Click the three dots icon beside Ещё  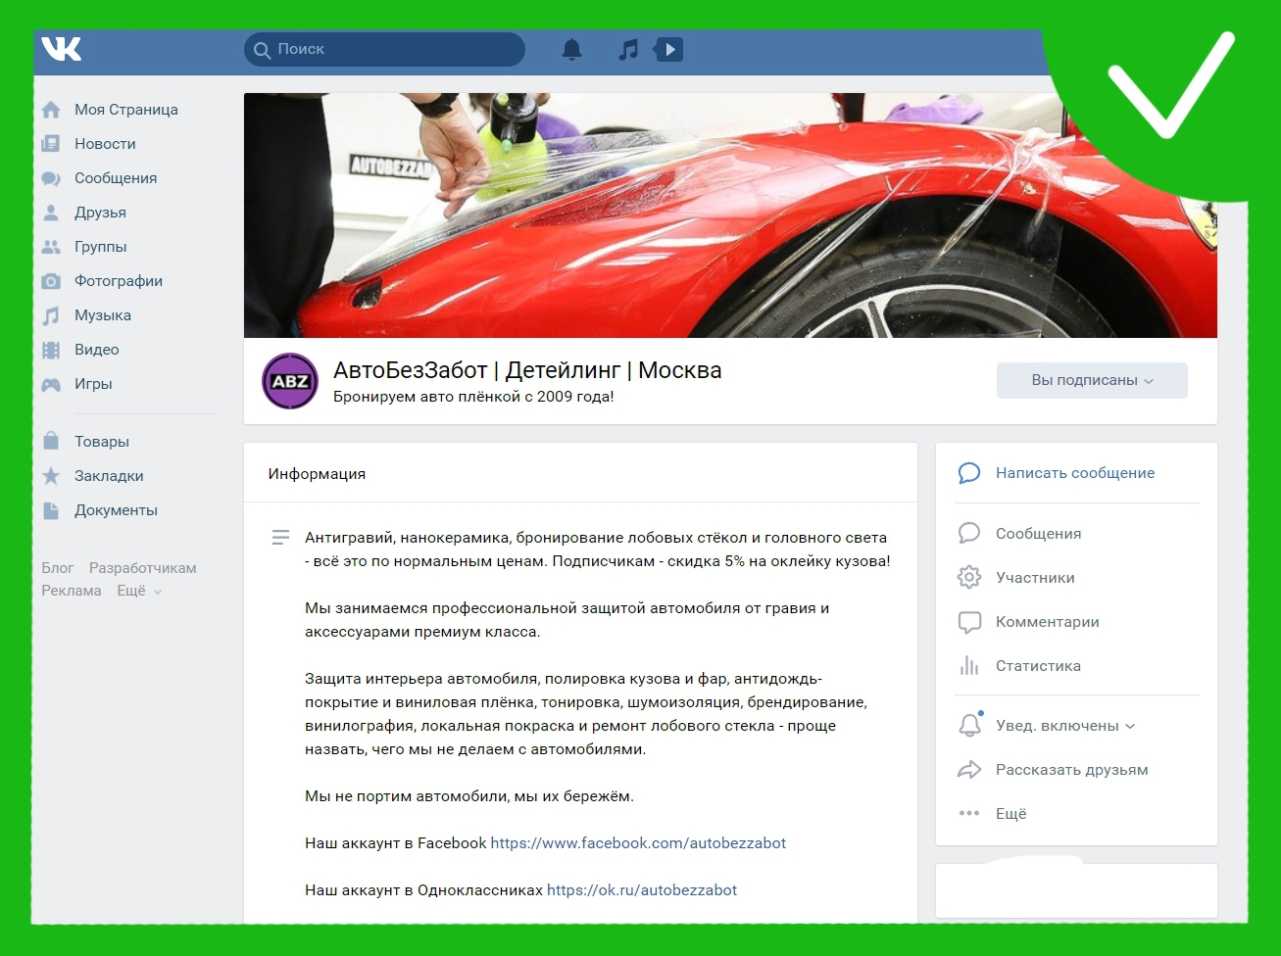tap(969, 813)
